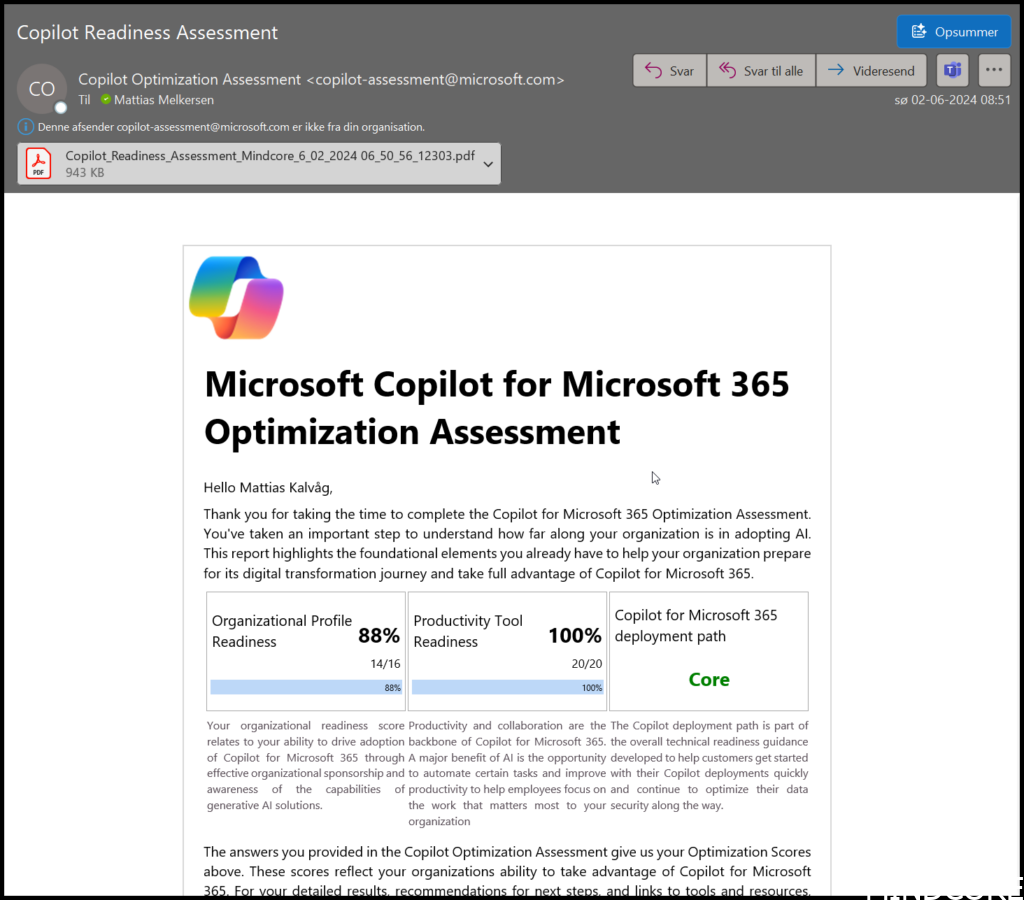
Task: Click the 88% Organizational Profile Readiness bar
Action: (306, 688)
